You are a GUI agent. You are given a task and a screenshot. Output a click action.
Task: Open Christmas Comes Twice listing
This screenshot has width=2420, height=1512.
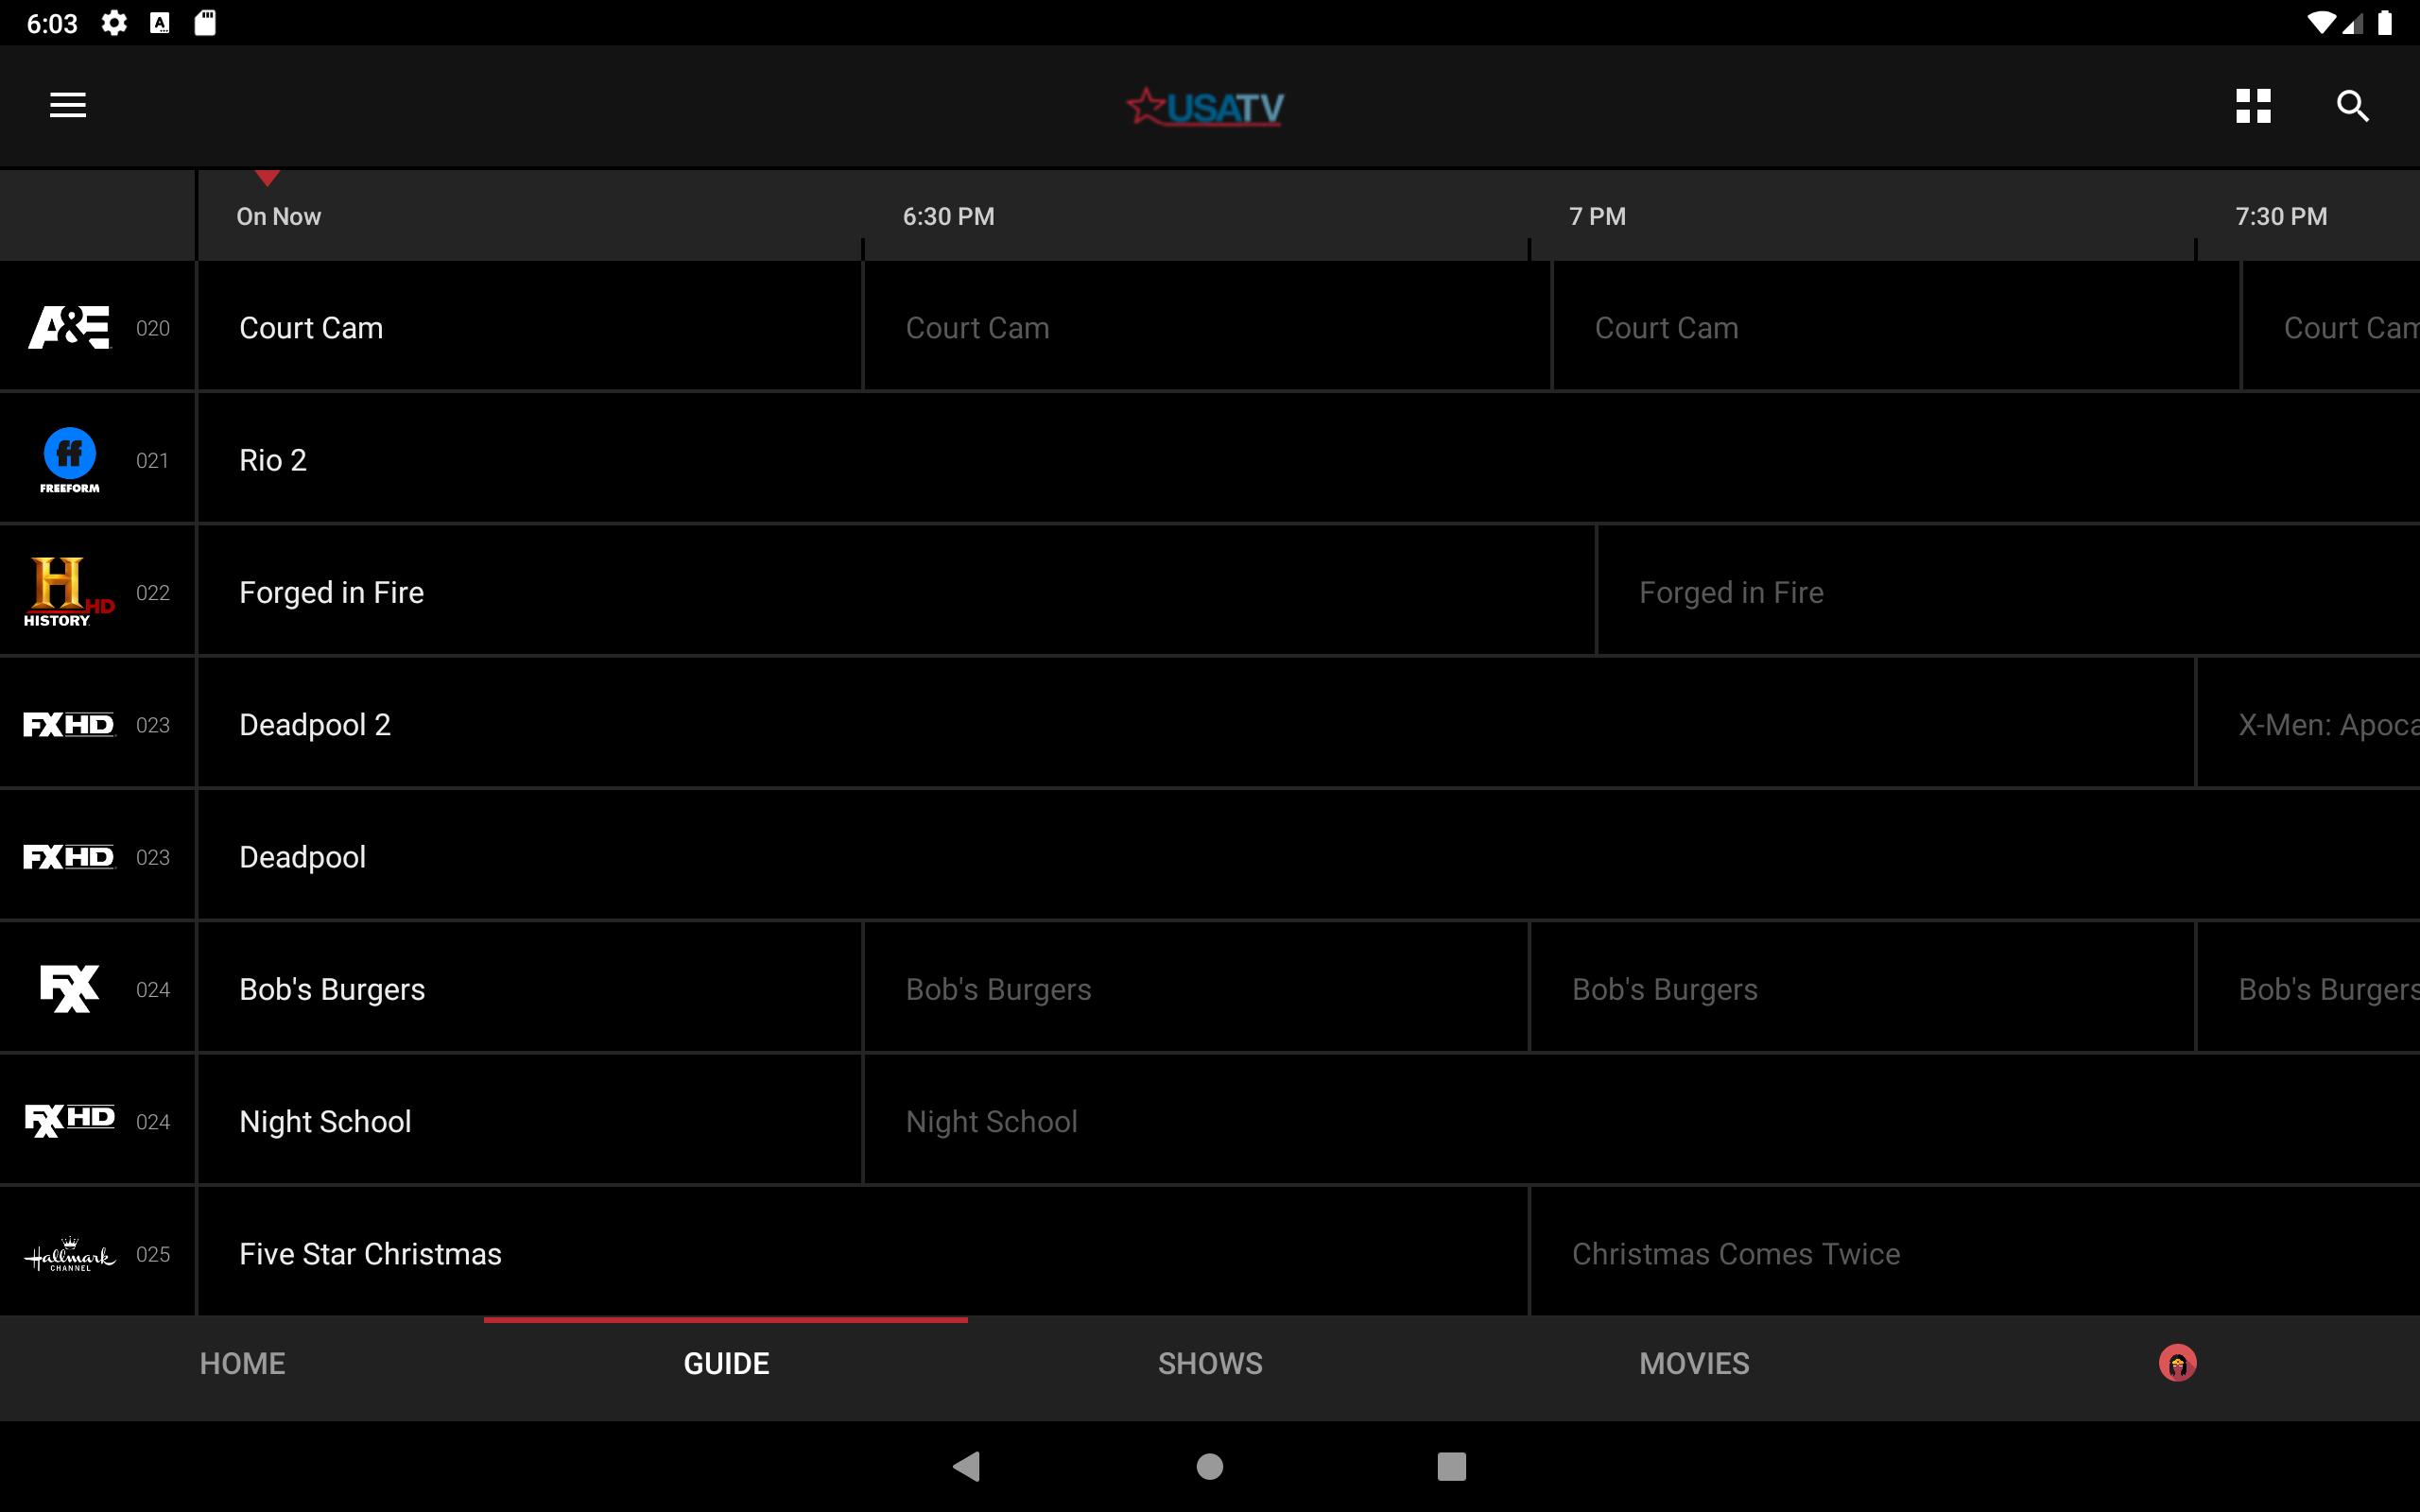pos(1976,1252)
